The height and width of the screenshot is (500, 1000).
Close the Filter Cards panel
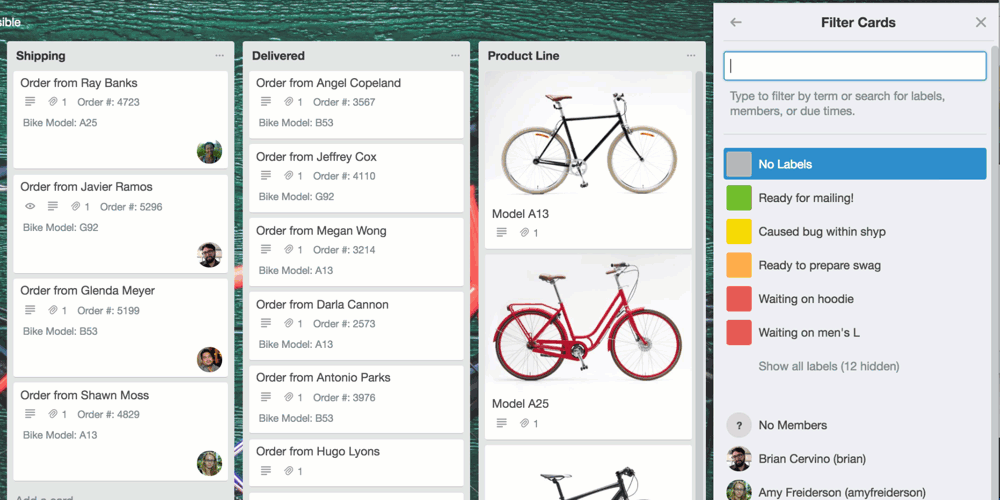point(981,22)
